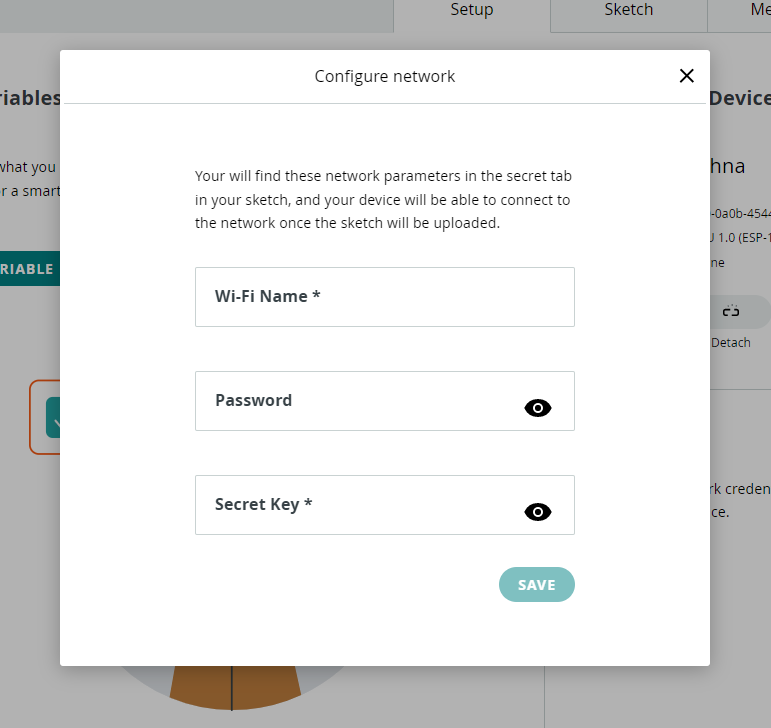Click the Detach label under the device
Screen dimensions: 771x728
731,343
